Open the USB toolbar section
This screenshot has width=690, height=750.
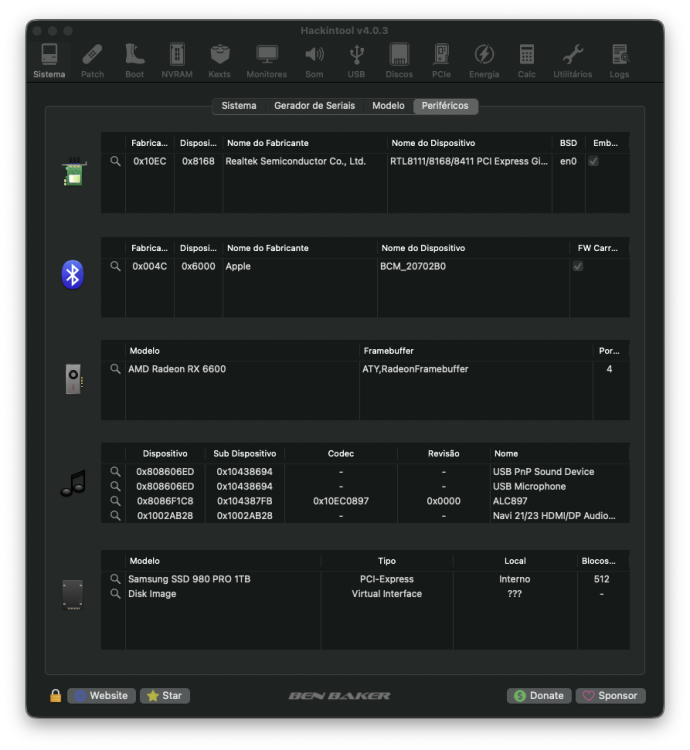[356, 61]
